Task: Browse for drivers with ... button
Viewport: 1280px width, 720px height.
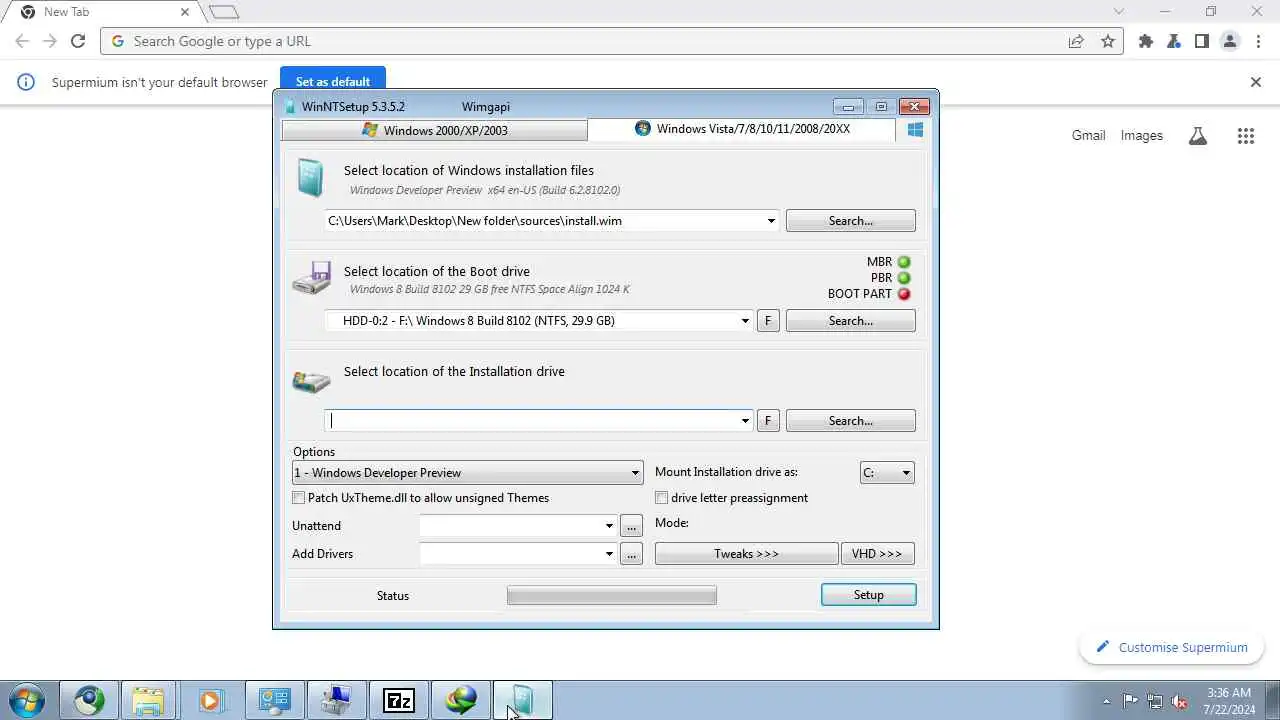Action: pyautogui.click(x=631, y=554)
